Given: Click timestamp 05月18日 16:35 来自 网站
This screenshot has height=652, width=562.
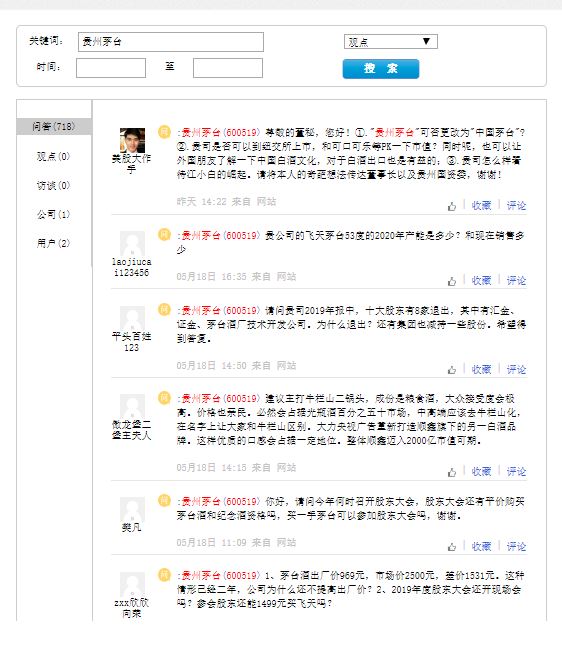Looking at the screenshot, I should tap(236, 277).
